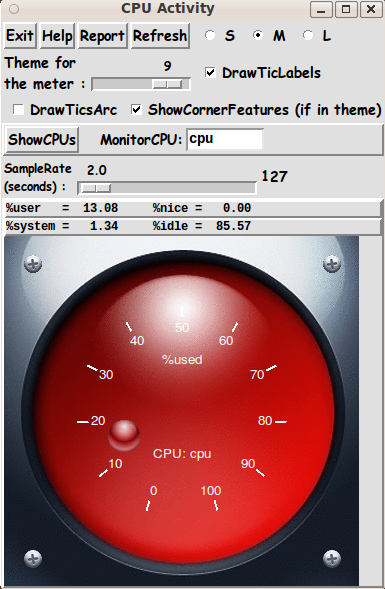Click the red ball indicator on the meter
Viewport: 385px width, 589px height.
point(124,436)
